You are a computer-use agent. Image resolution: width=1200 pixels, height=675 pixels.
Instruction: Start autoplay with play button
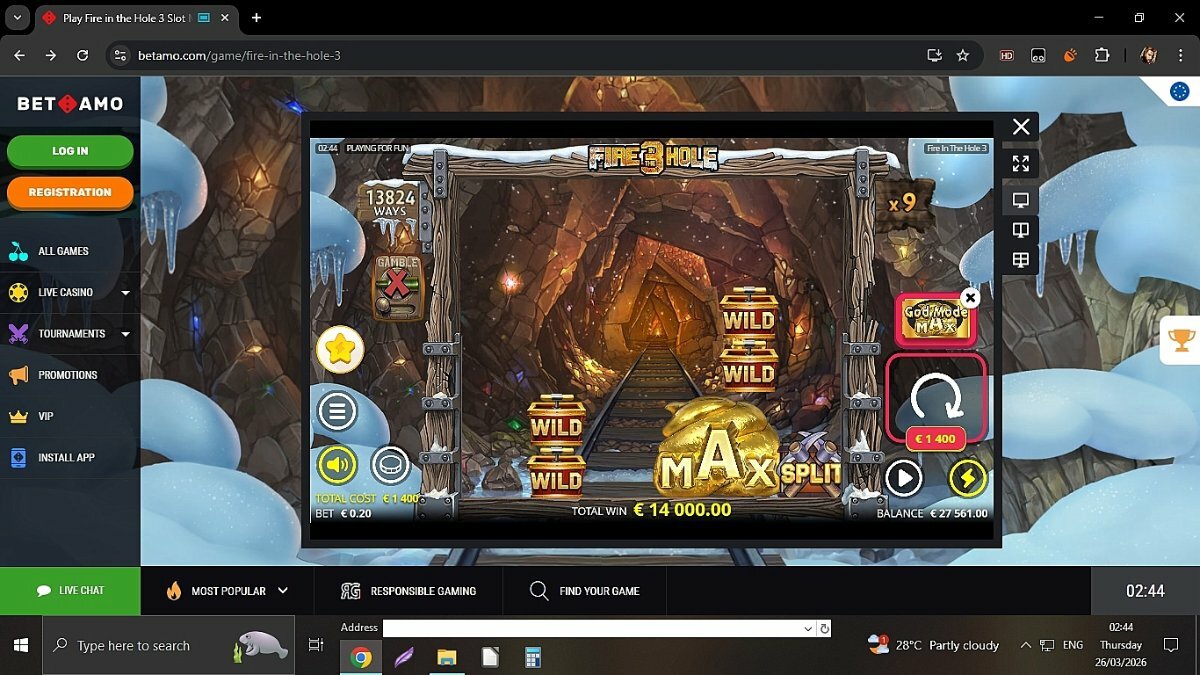[903, 478]
